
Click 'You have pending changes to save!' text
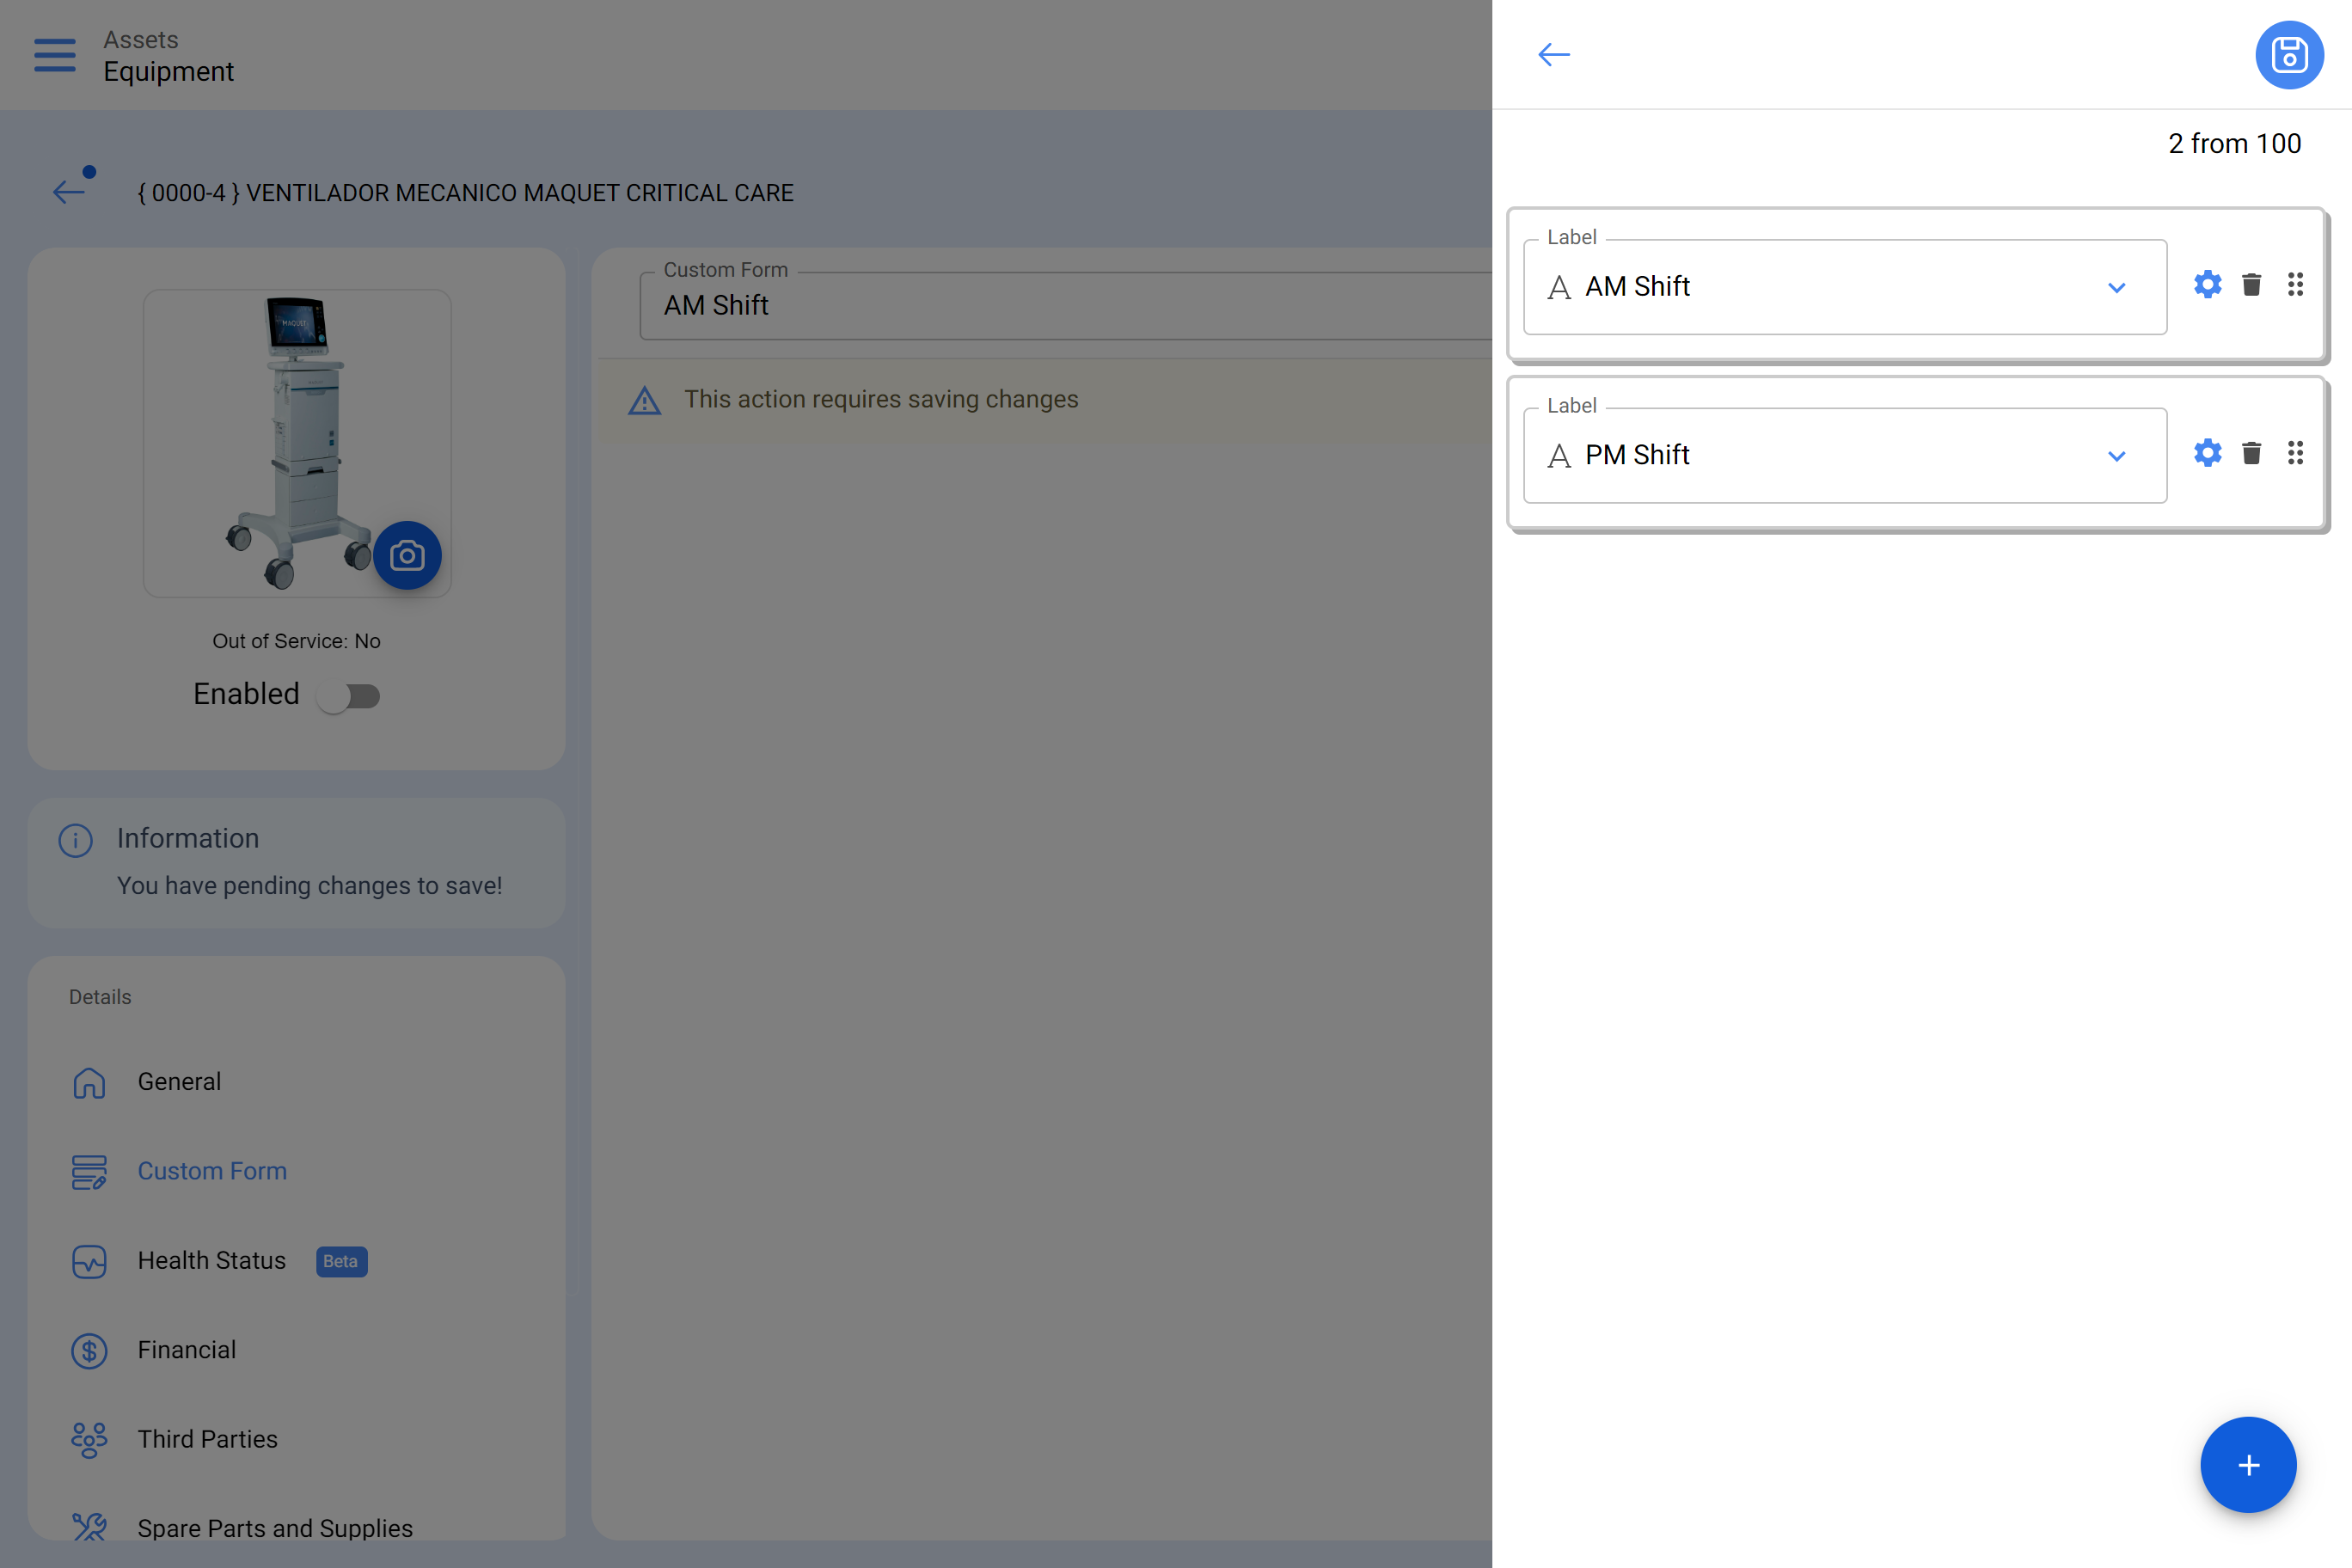pos(310,886)
